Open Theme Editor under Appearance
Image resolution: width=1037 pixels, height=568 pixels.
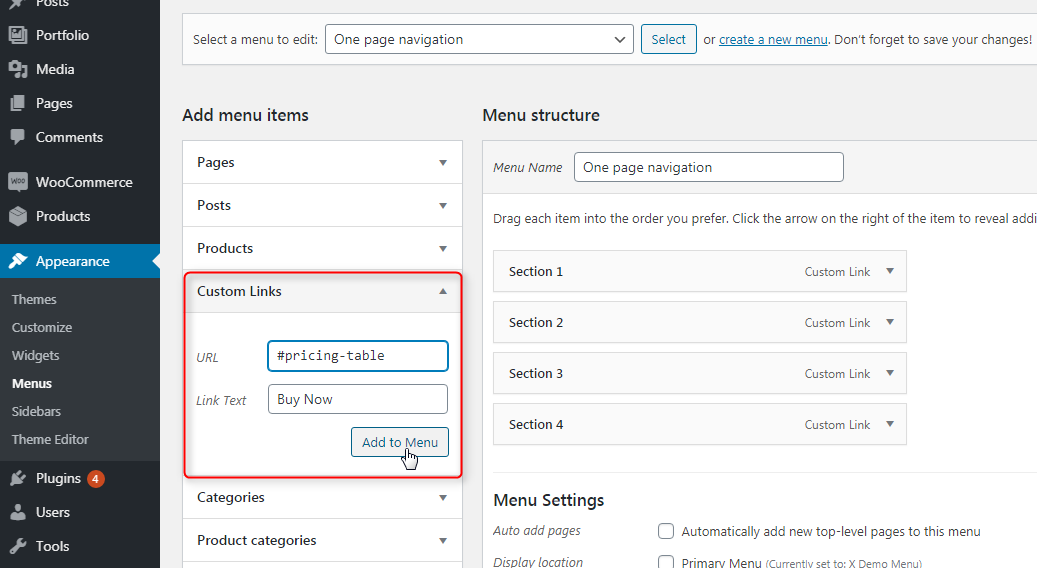(50, 440)
